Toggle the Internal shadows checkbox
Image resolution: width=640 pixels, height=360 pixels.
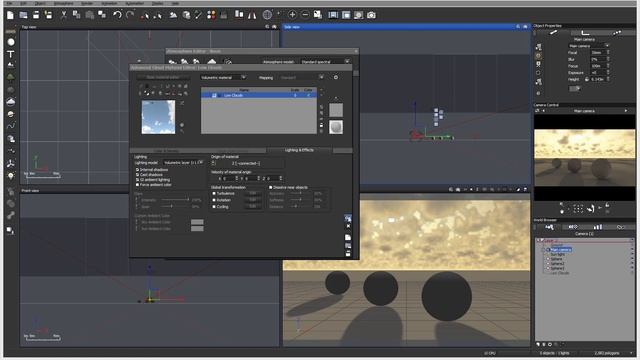(137, 169)
